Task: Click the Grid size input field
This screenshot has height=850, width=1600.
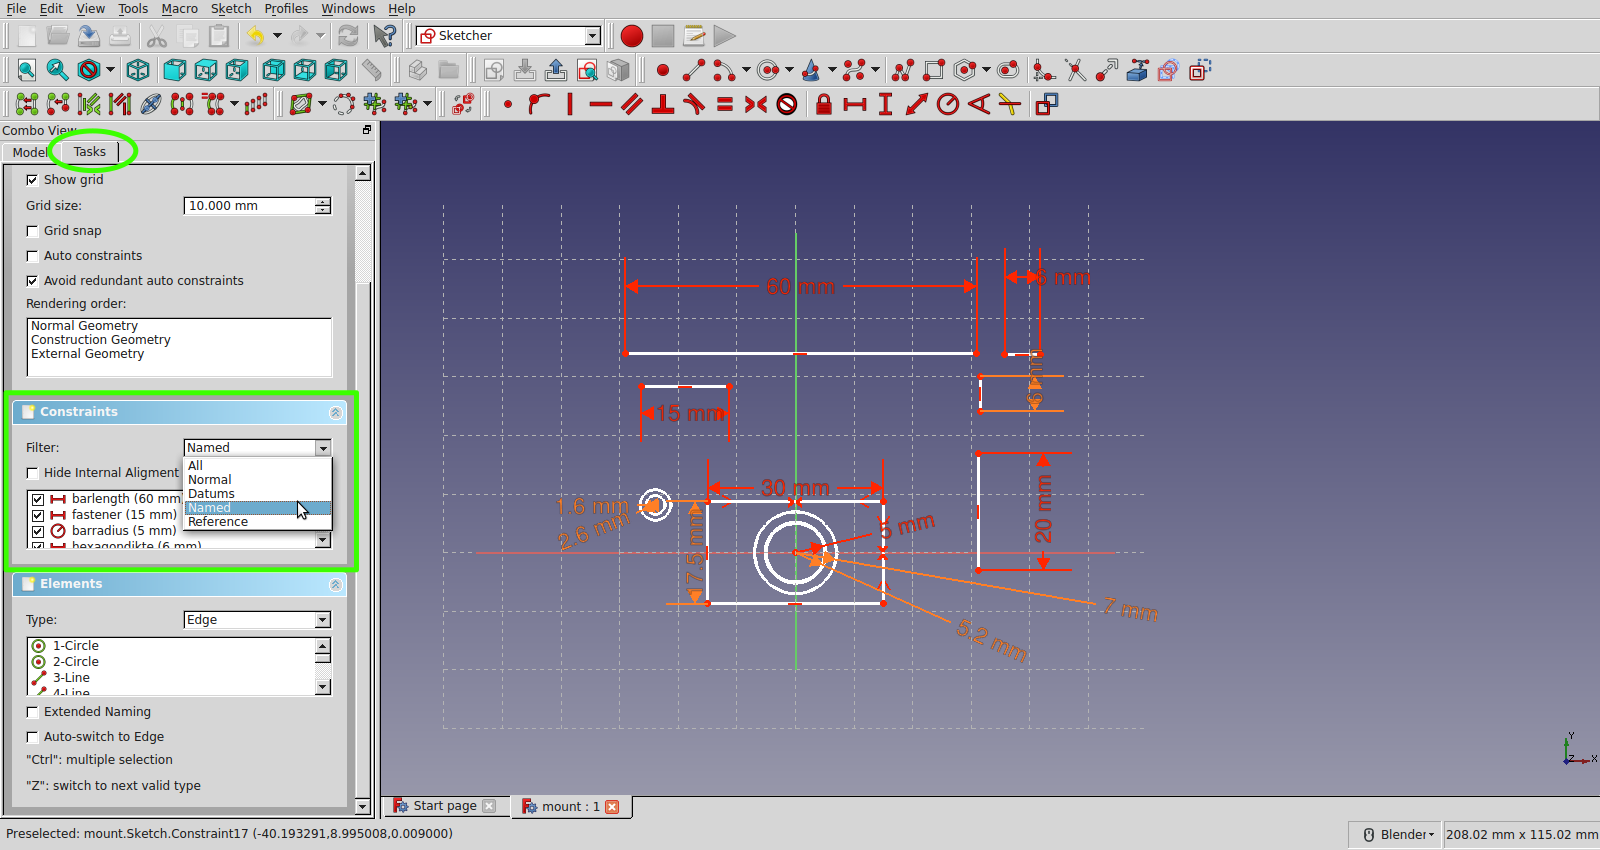Action: (250, 206)
